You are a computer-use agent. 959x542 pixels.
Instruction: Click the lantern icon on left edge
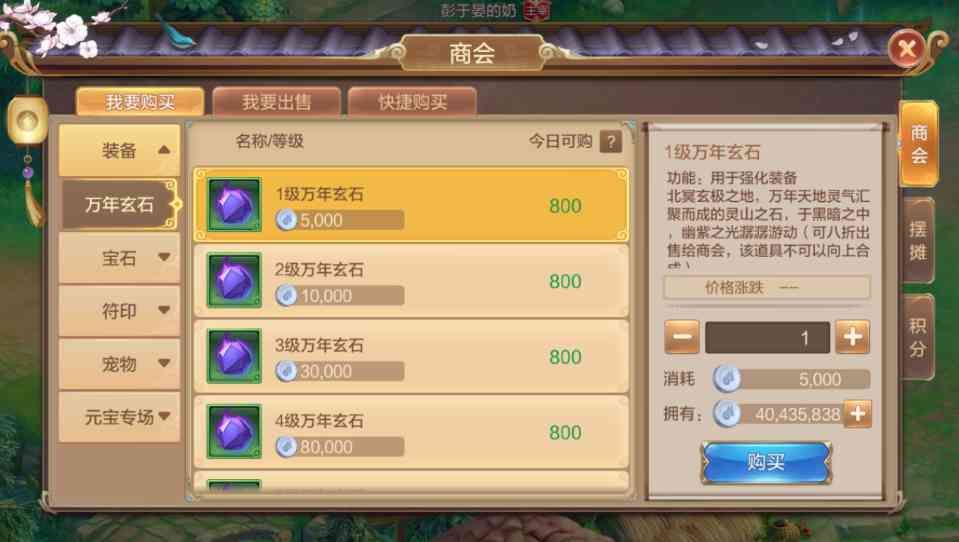(28, 121)
